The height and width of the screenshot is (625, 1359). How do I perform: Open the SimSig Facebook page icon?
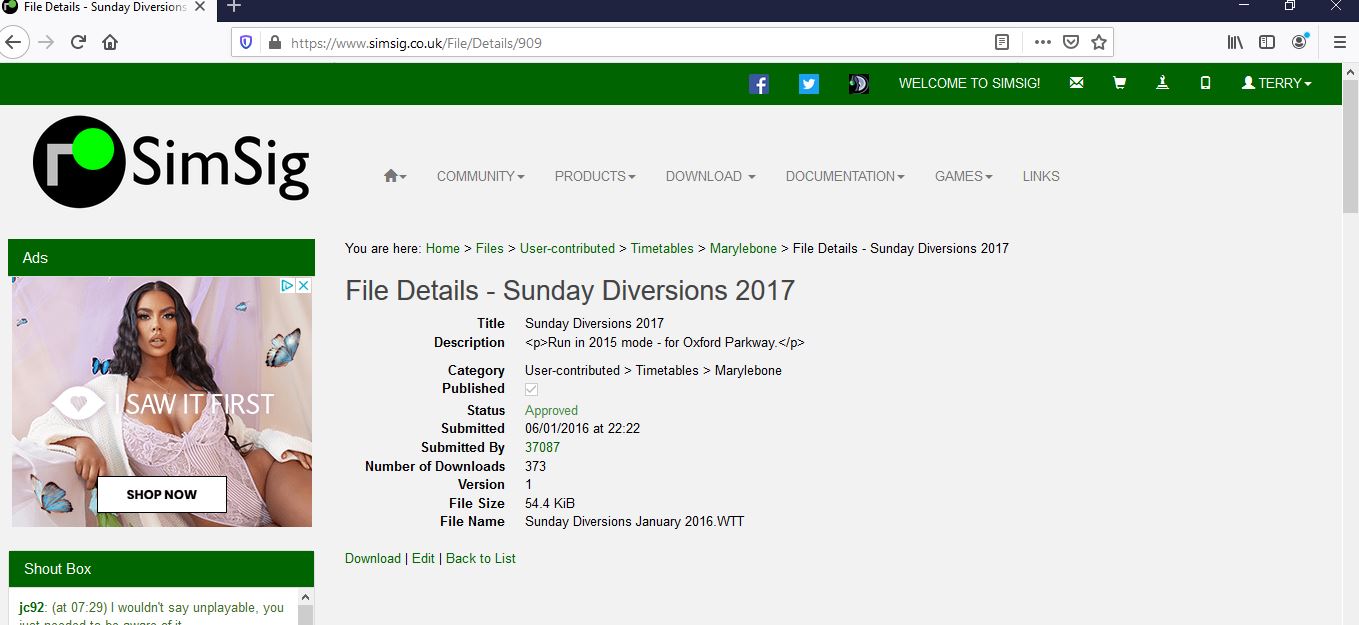759,84
